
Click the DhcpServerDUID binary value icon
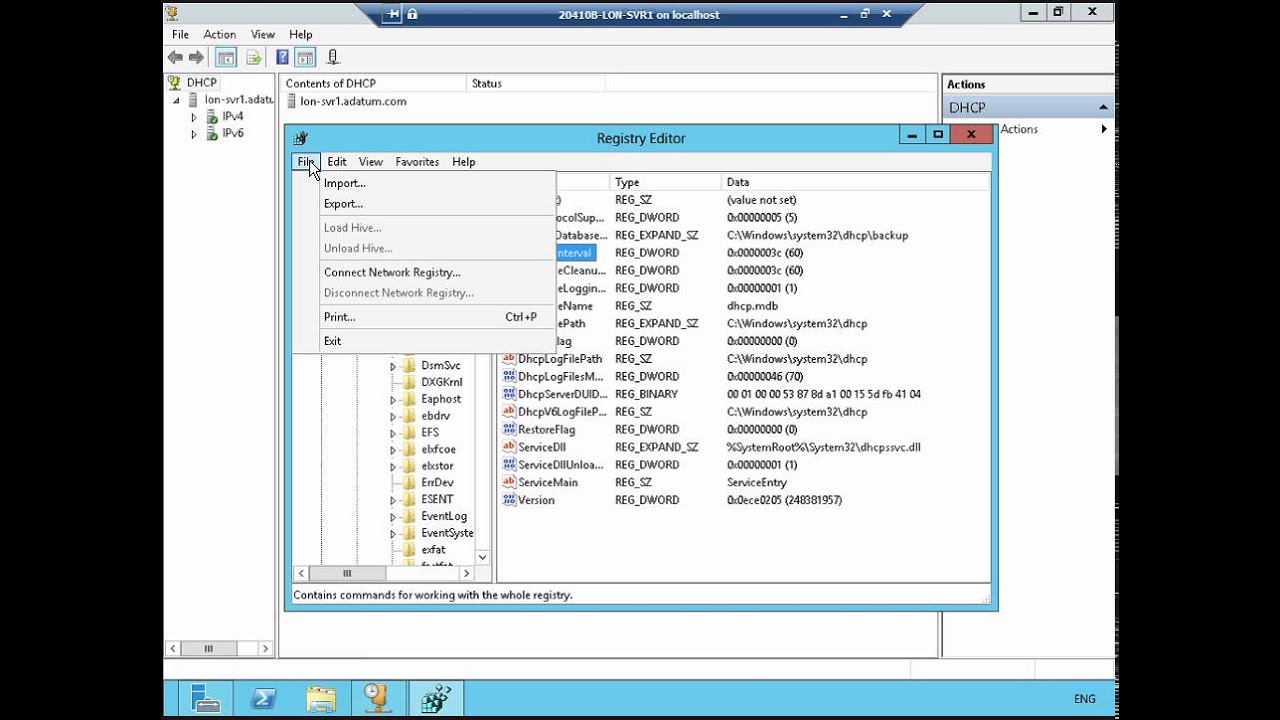509,394
